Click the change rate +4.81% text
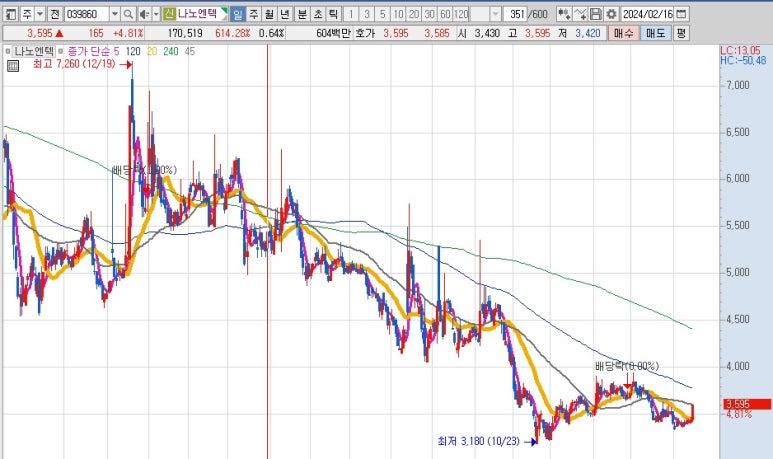Viewport: 773px width, 459px height. pyautogui.click(x=128, y=34)
